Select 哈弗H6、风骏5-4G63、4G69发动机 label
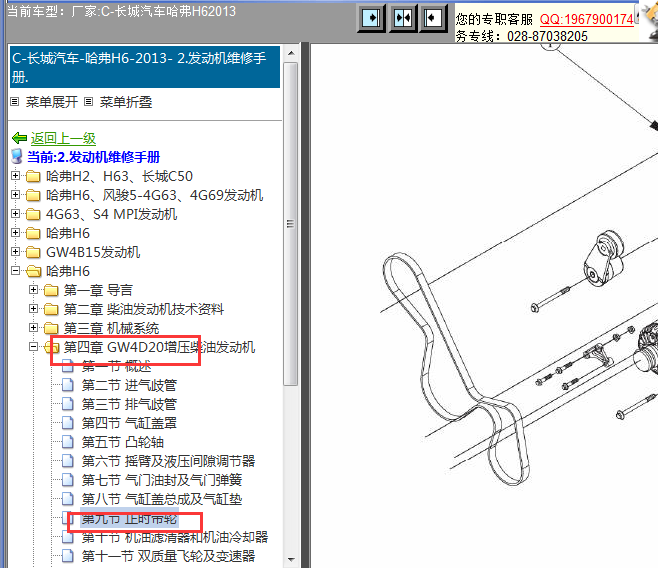Viewport: 658px width, 568px height. (154, 195)
